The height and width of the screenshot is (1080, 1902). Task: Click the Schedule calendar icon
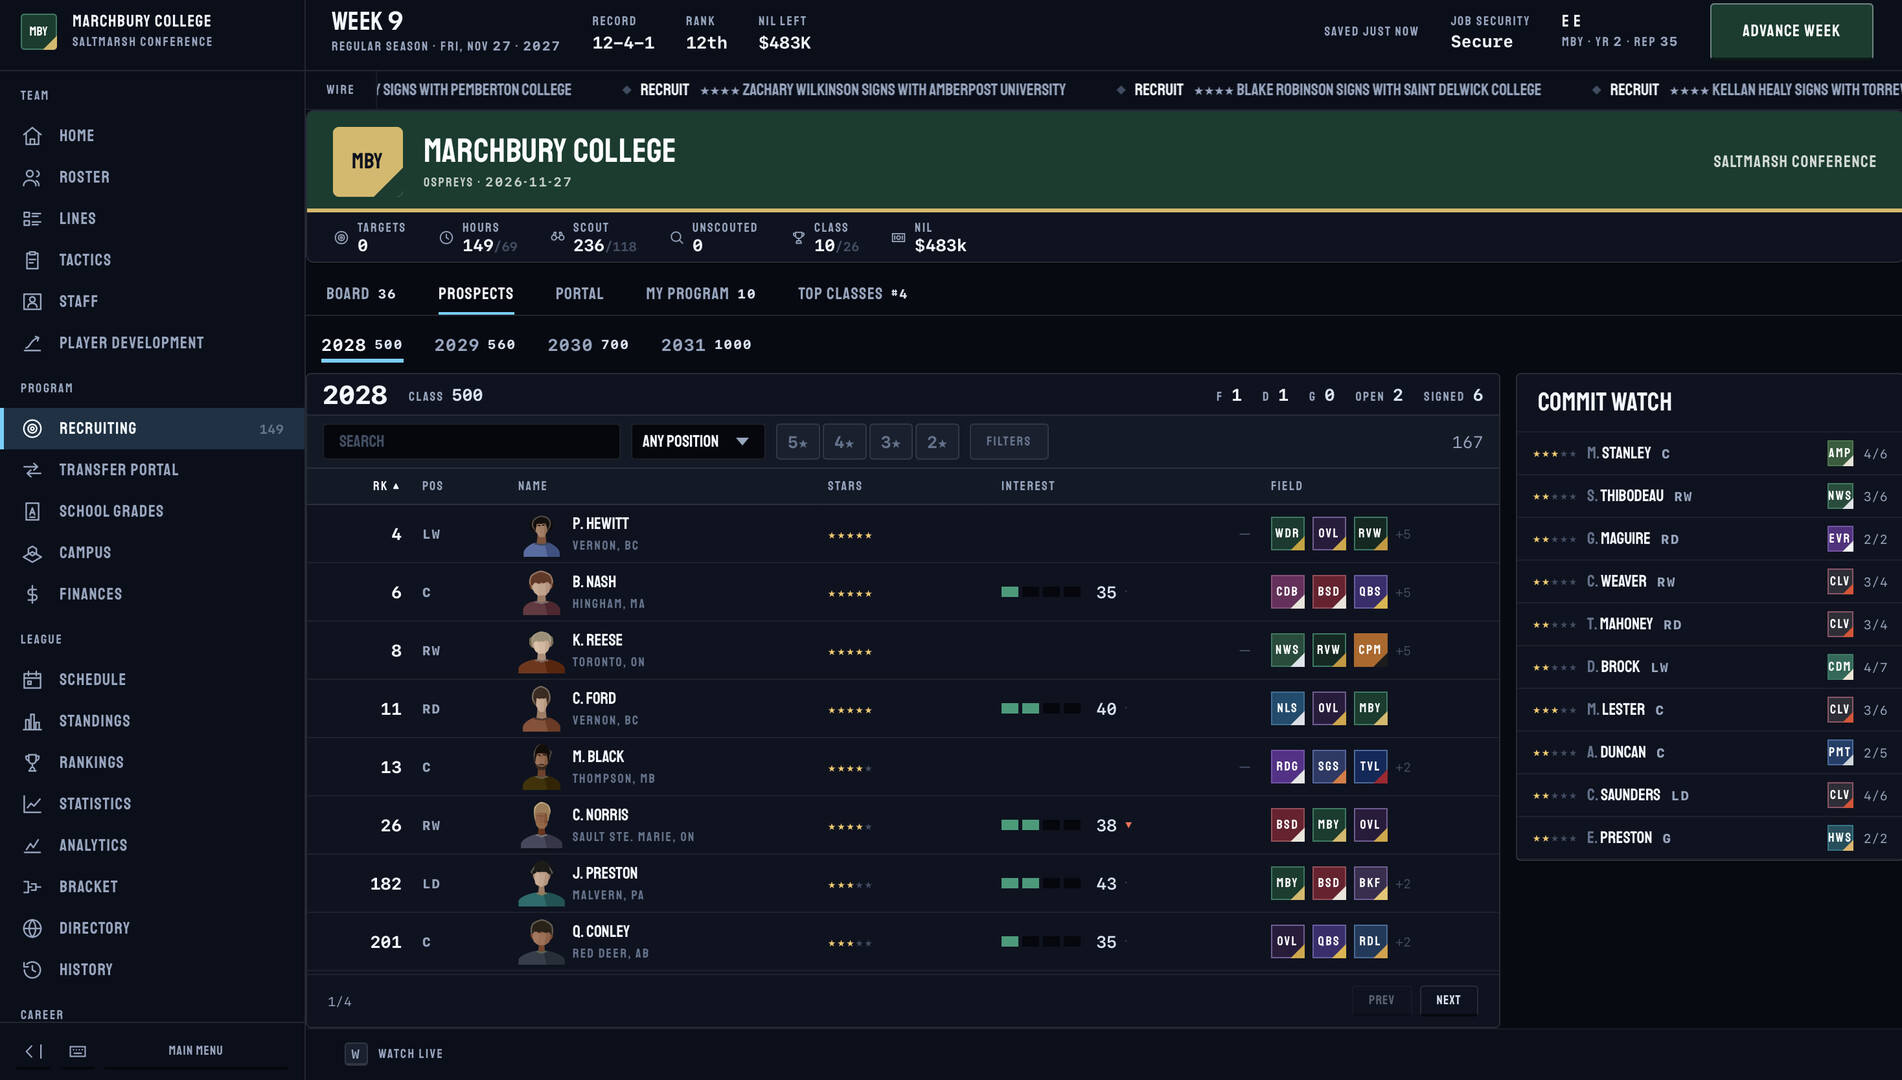click(x=32, y=680)
